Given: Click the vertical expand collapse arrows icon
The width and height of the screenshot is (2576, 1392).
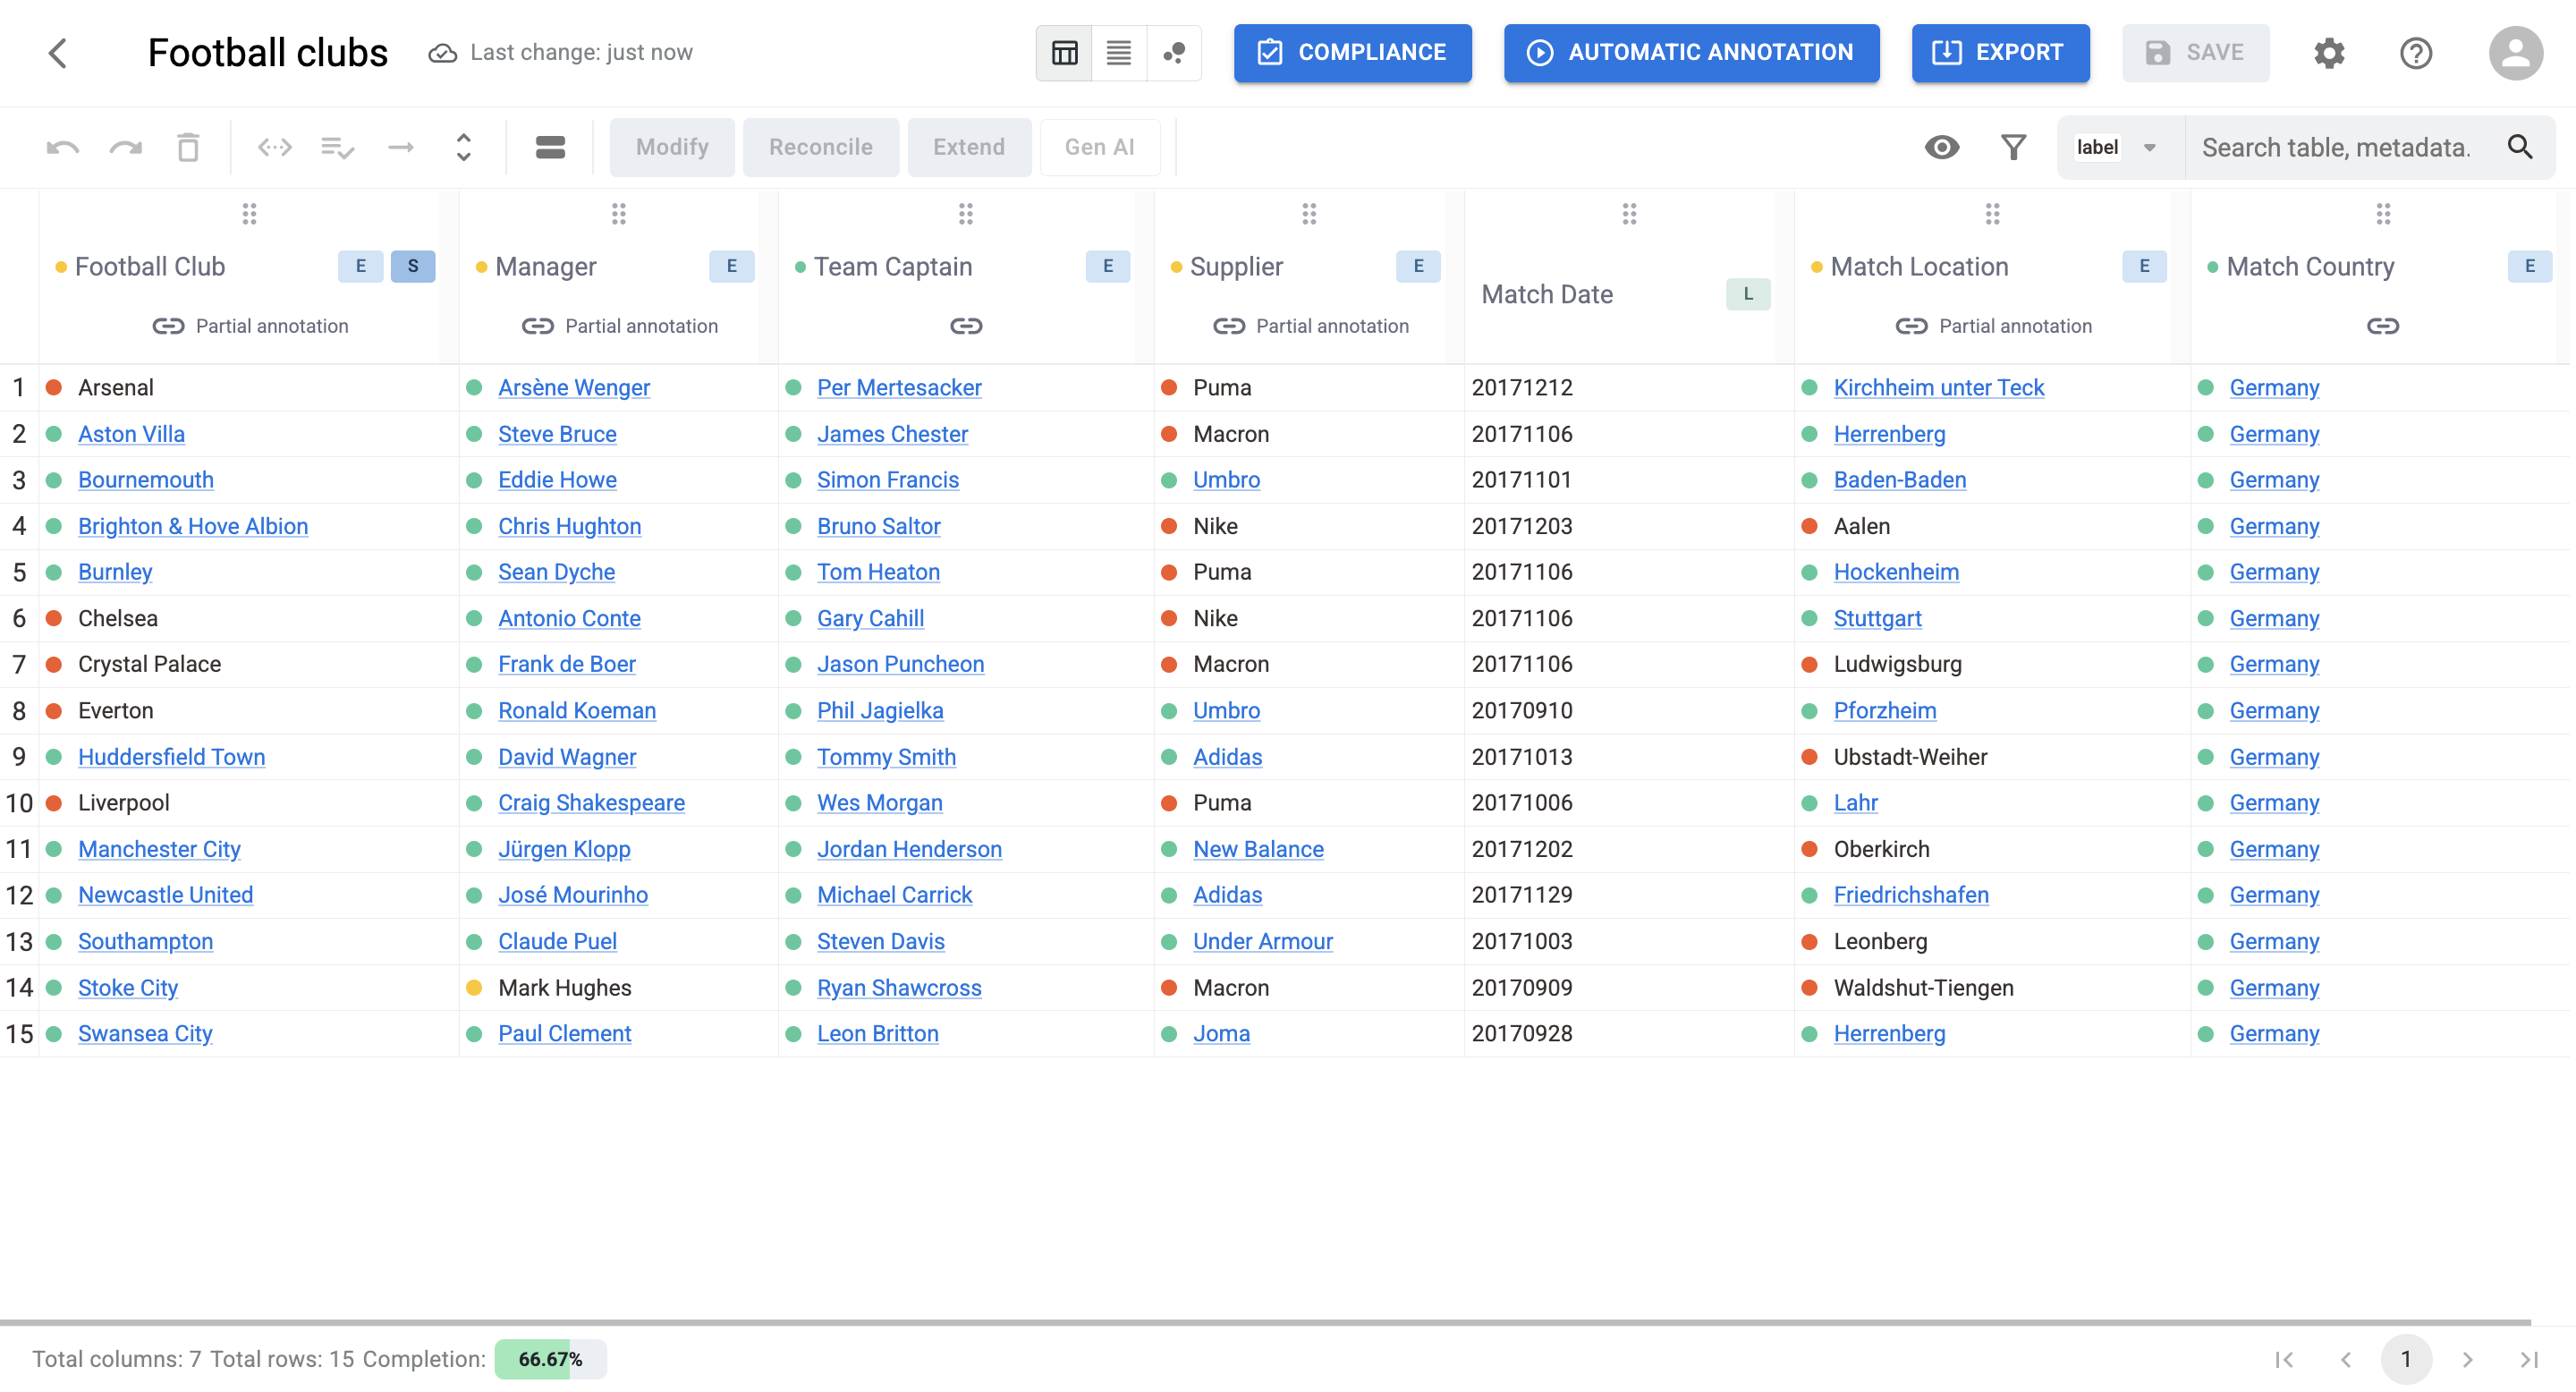Looking at the screenshot, I should click(463, 148).
